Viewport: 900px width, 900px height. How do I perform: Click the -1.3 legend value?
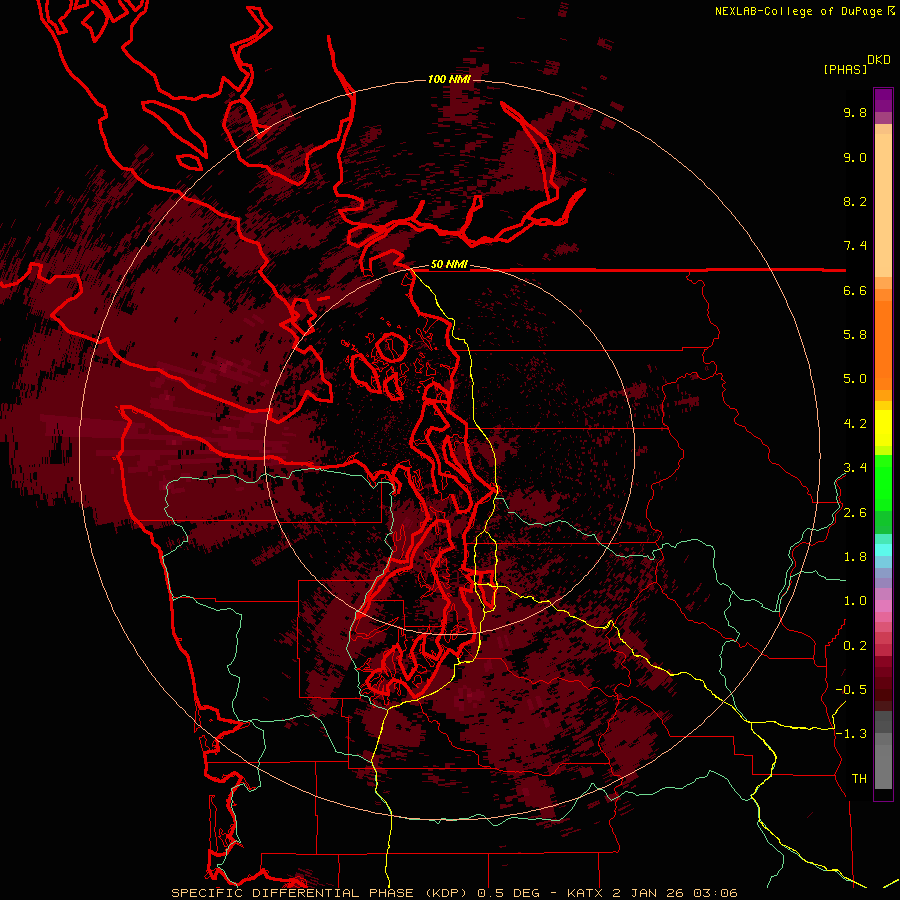[x=851, y=734]
